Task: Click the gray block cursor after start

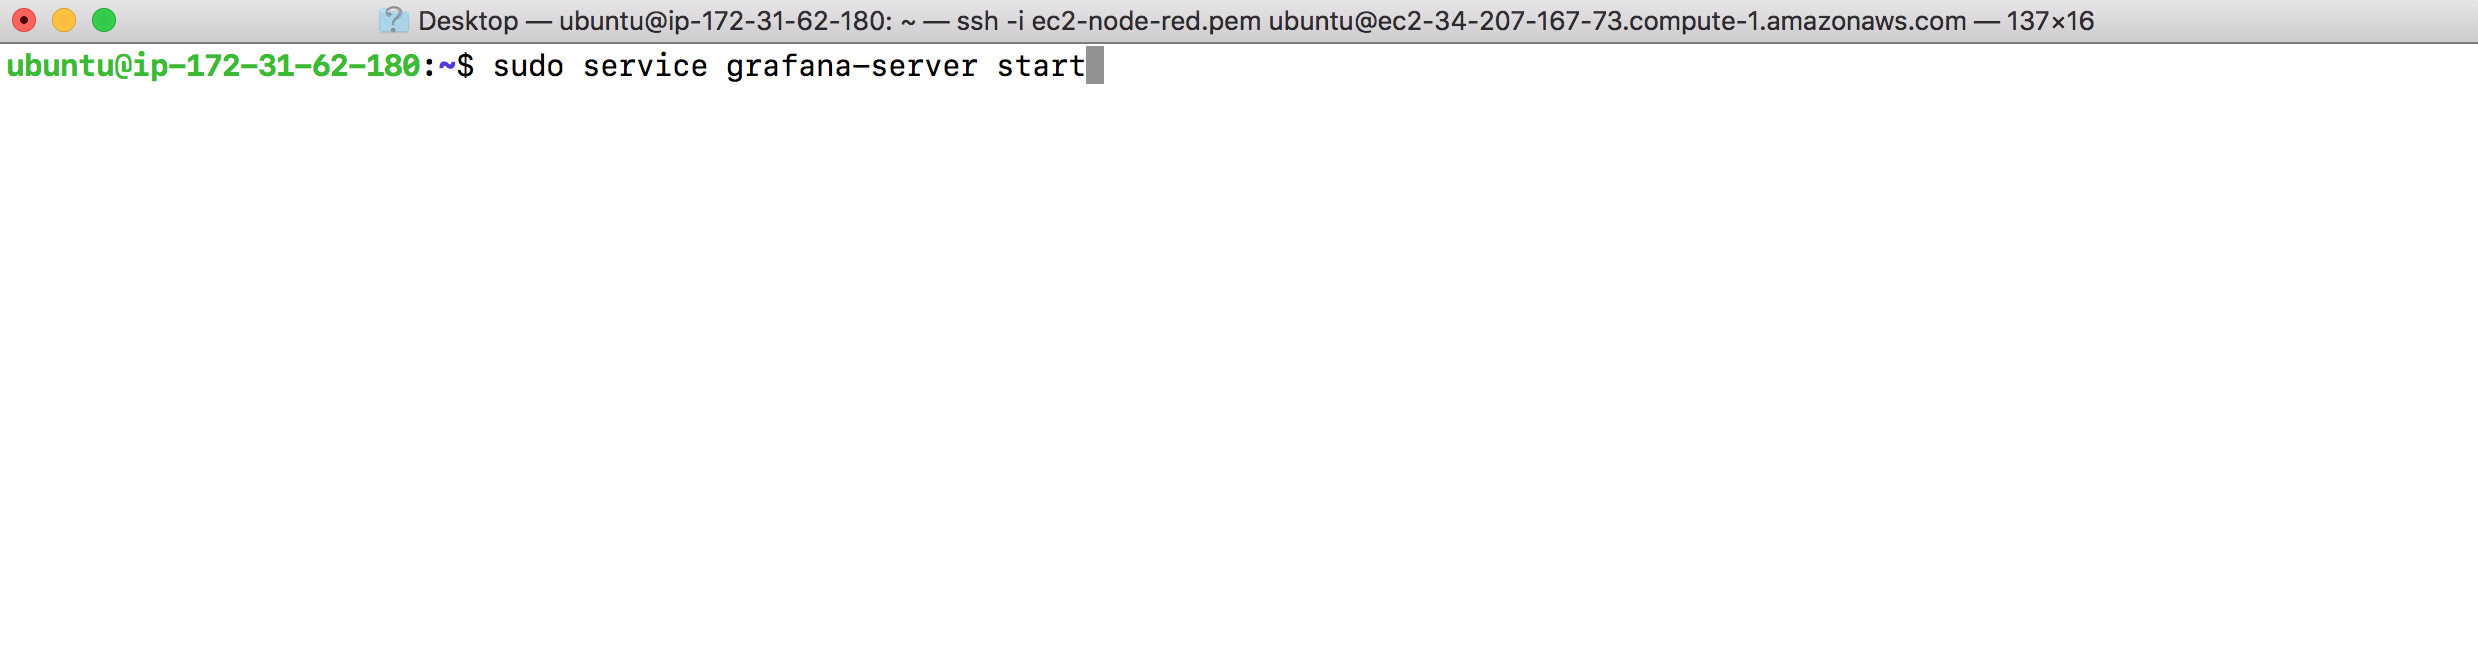Action: pos(1095,66)
